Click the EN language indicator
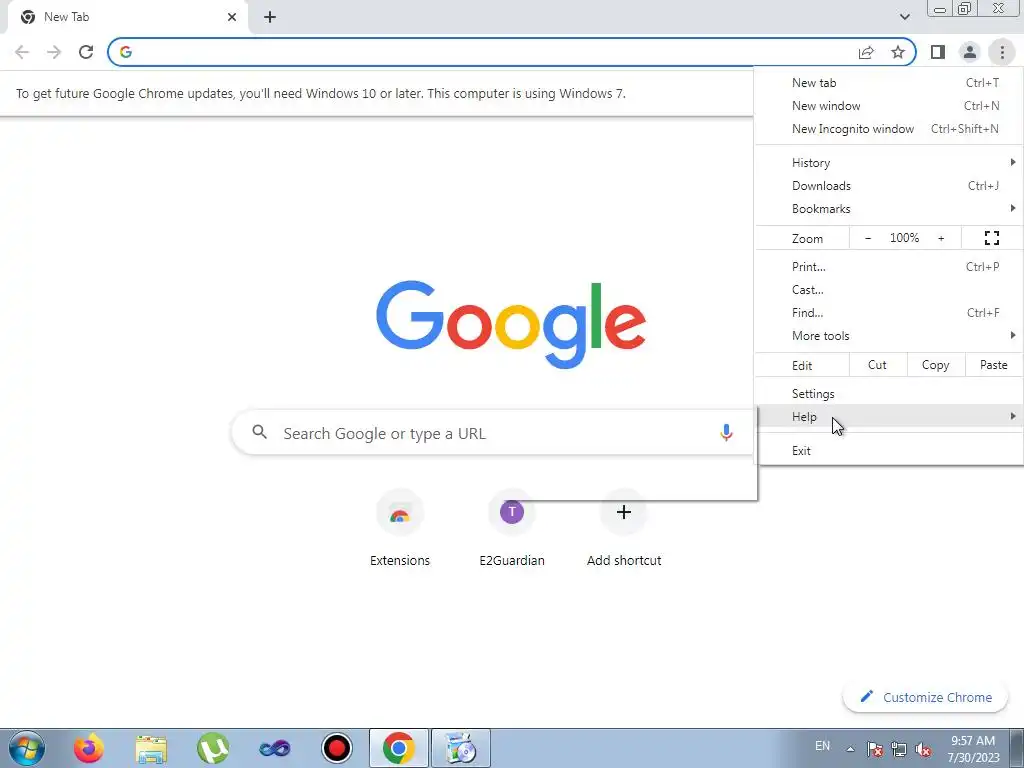 [x=822, y=746]
